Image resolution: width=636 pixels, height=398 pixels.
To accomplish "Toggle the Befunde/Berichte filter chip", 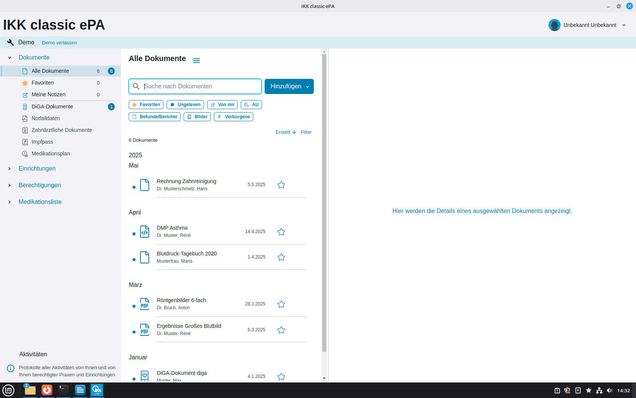I will [x=155, y=116].
